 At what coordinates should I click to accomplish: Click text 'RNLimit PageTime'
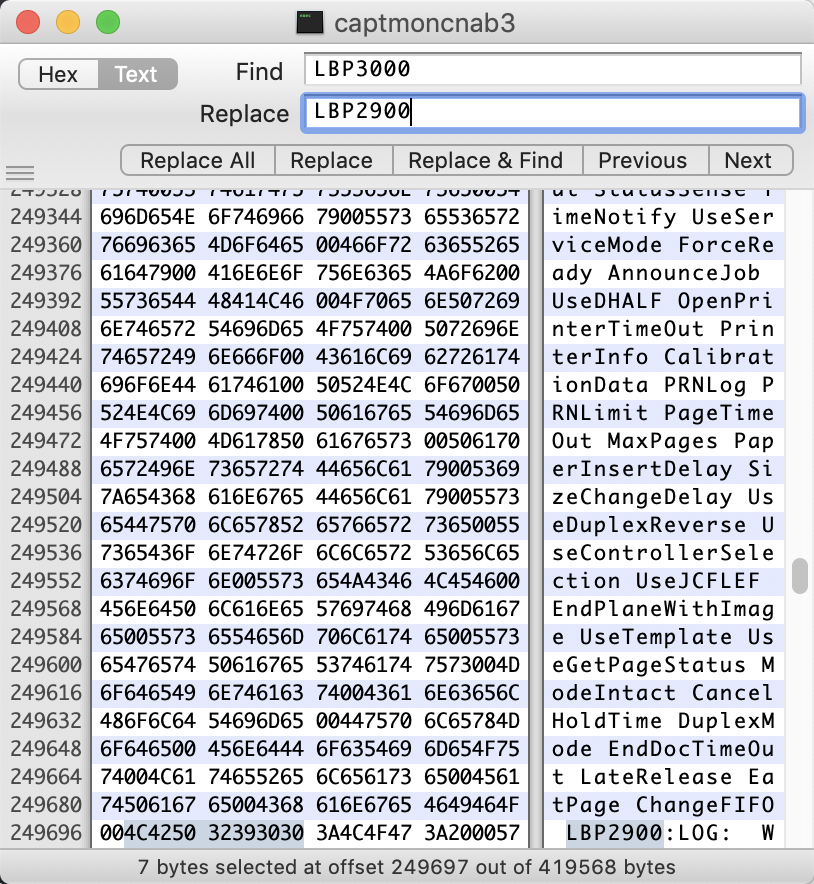[662, 413]
